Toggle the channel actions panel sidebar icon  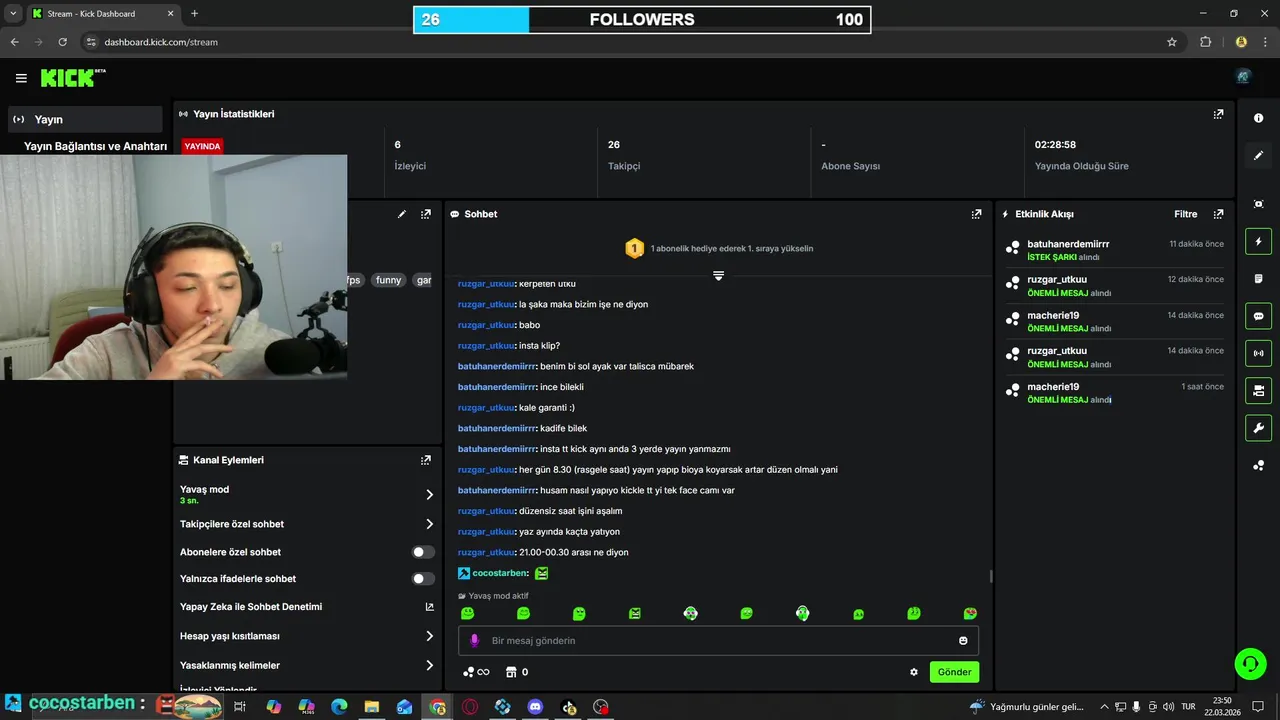tap(1258, 390)
